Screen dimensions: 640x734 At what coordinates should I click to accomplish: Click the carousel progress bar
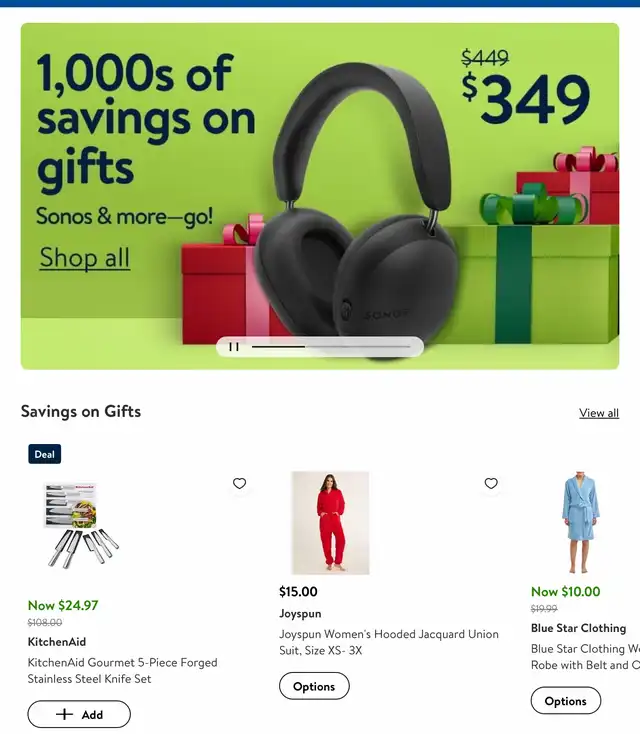pos(331,347)
